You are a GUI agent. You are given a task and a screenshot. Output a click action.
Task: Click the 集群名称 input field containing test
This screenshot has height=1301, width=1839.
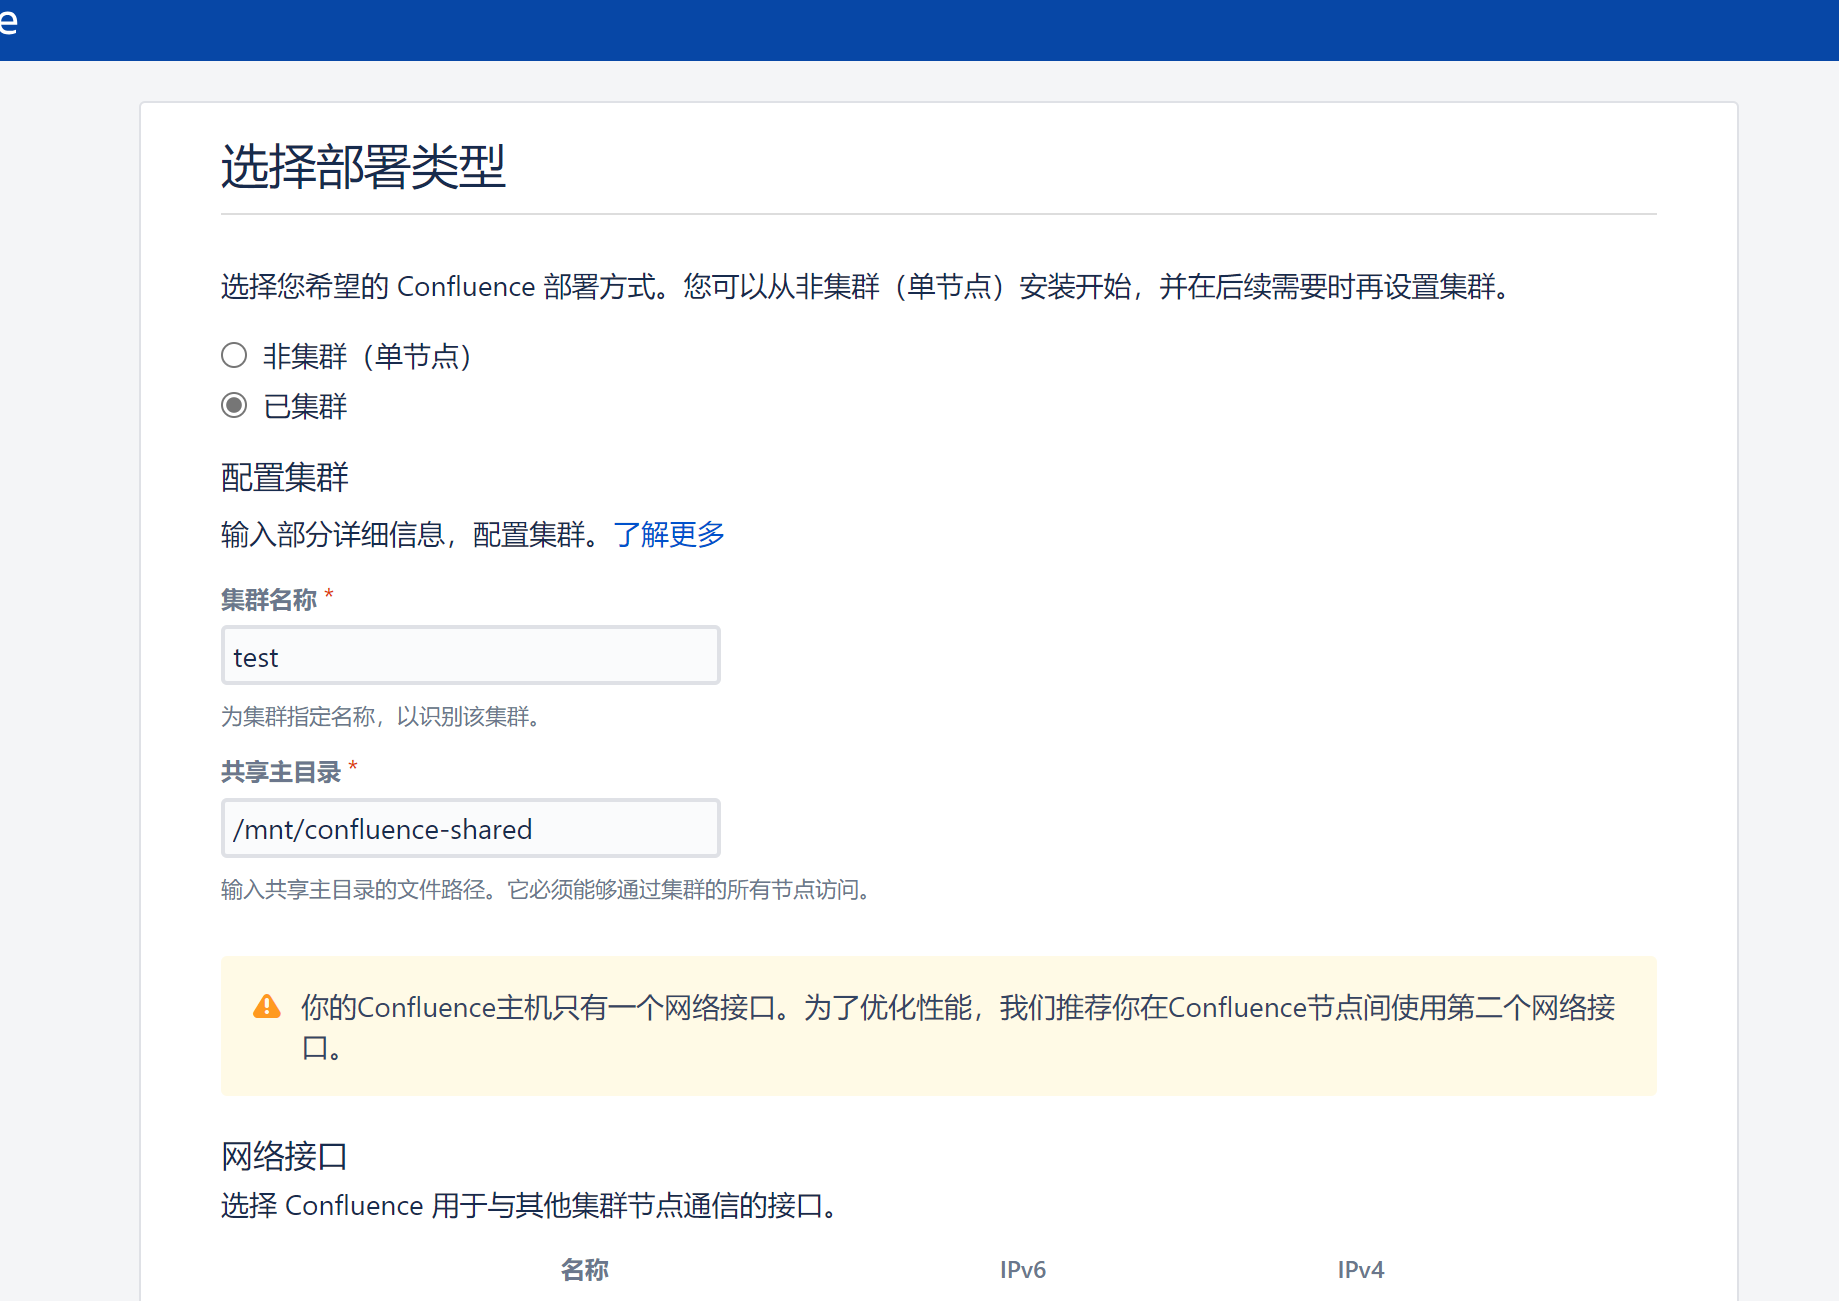(x=470, y=656)
